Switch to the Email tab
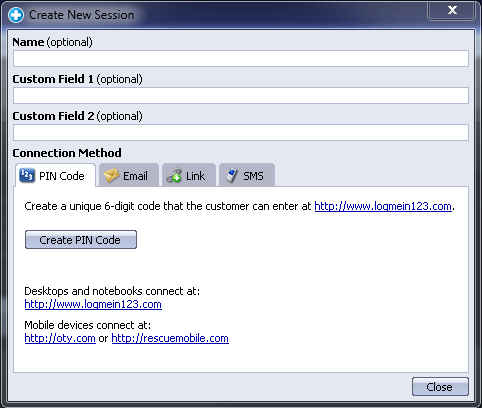Viewport: 482px width, 408px height. click(x=129, y=175)
